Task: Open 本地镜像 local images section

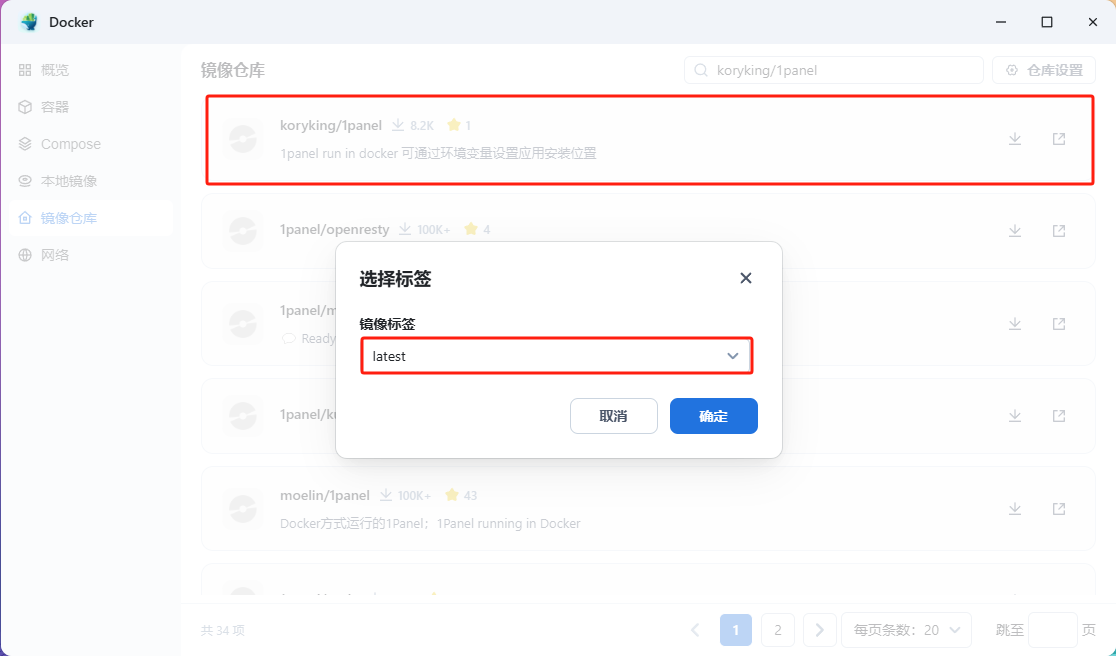Action: [x=91, y=181]
